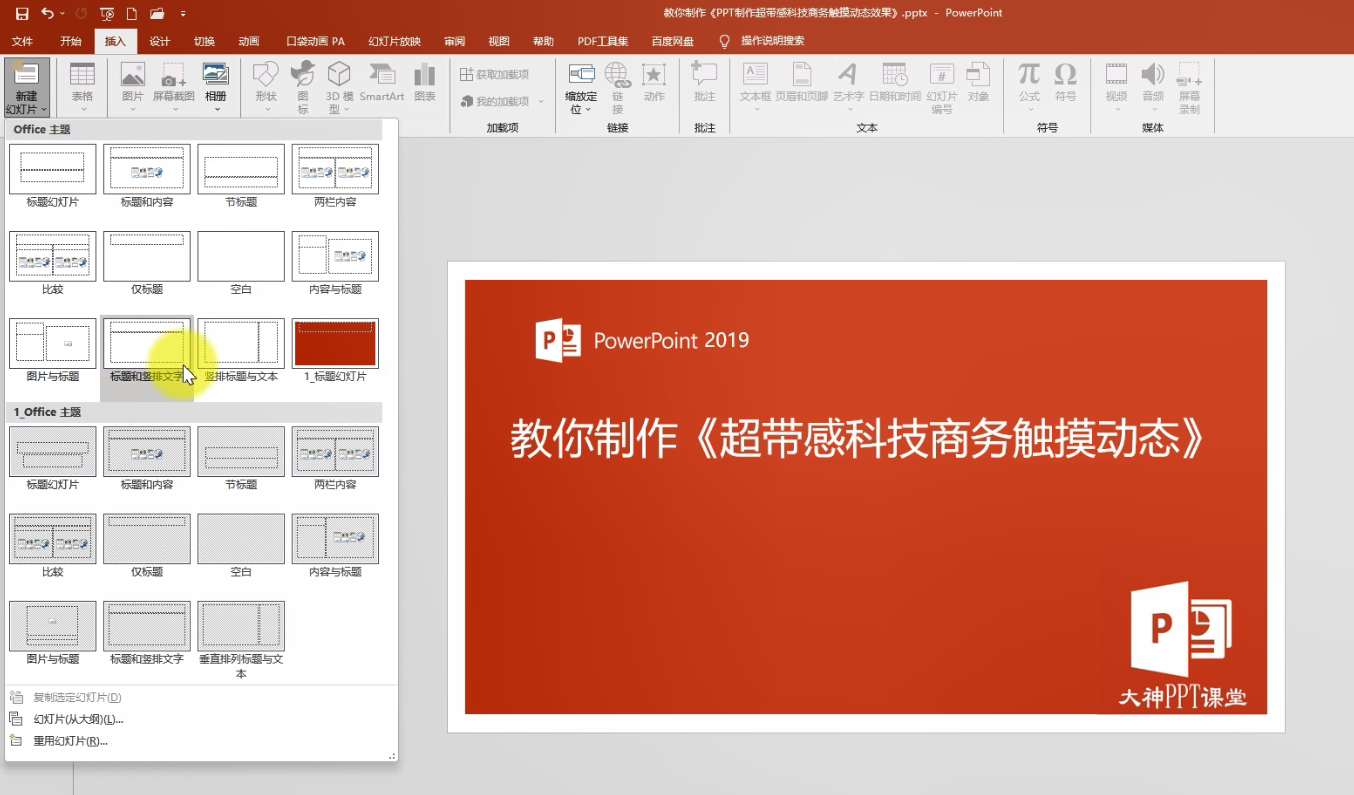The width and height of the screenshot is (1354, 795).
Task: Expand My Add-ins (我的加载项) dropdown
Action: point(541,102)
